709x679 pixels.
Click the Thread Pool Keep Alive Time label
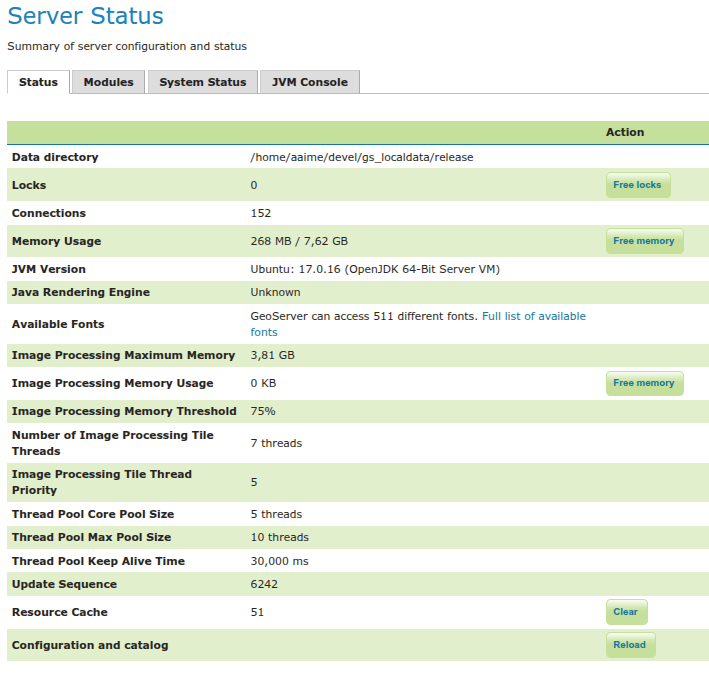(98, 561)
